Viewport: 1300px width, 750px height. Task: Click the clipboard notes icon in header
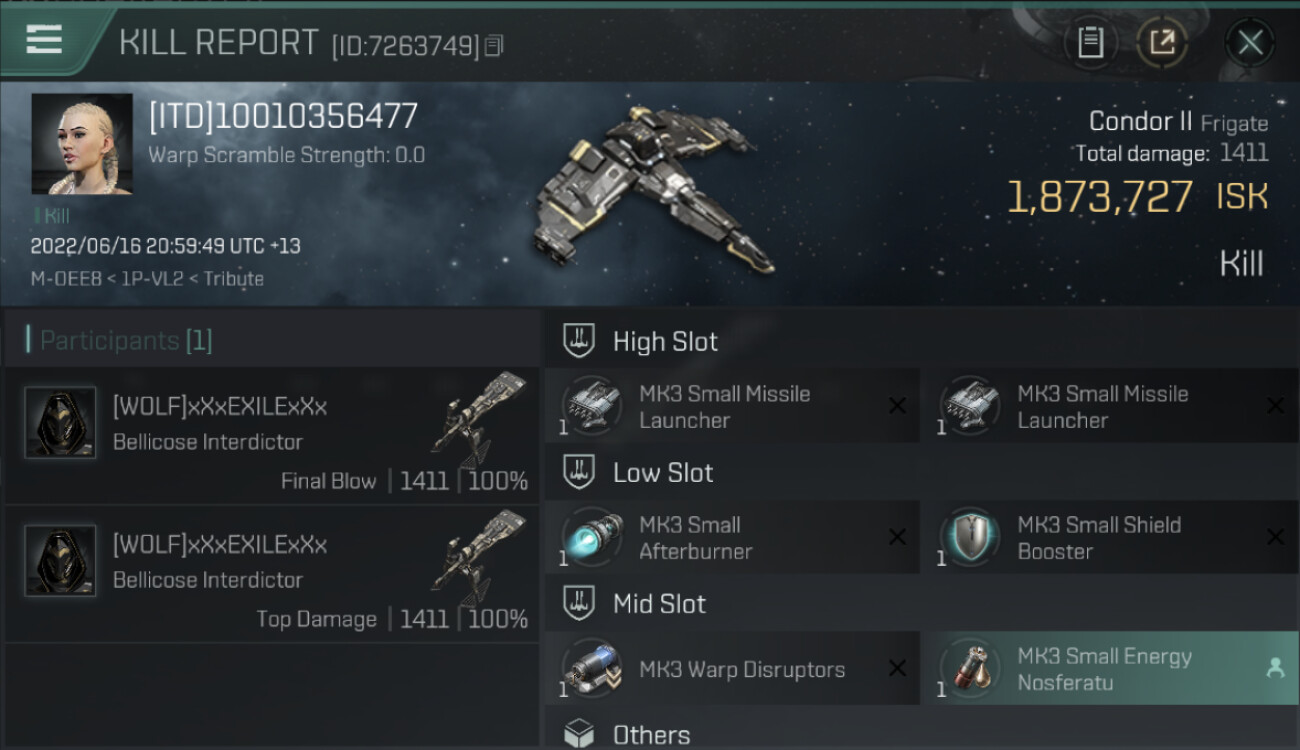(1090, 42)
